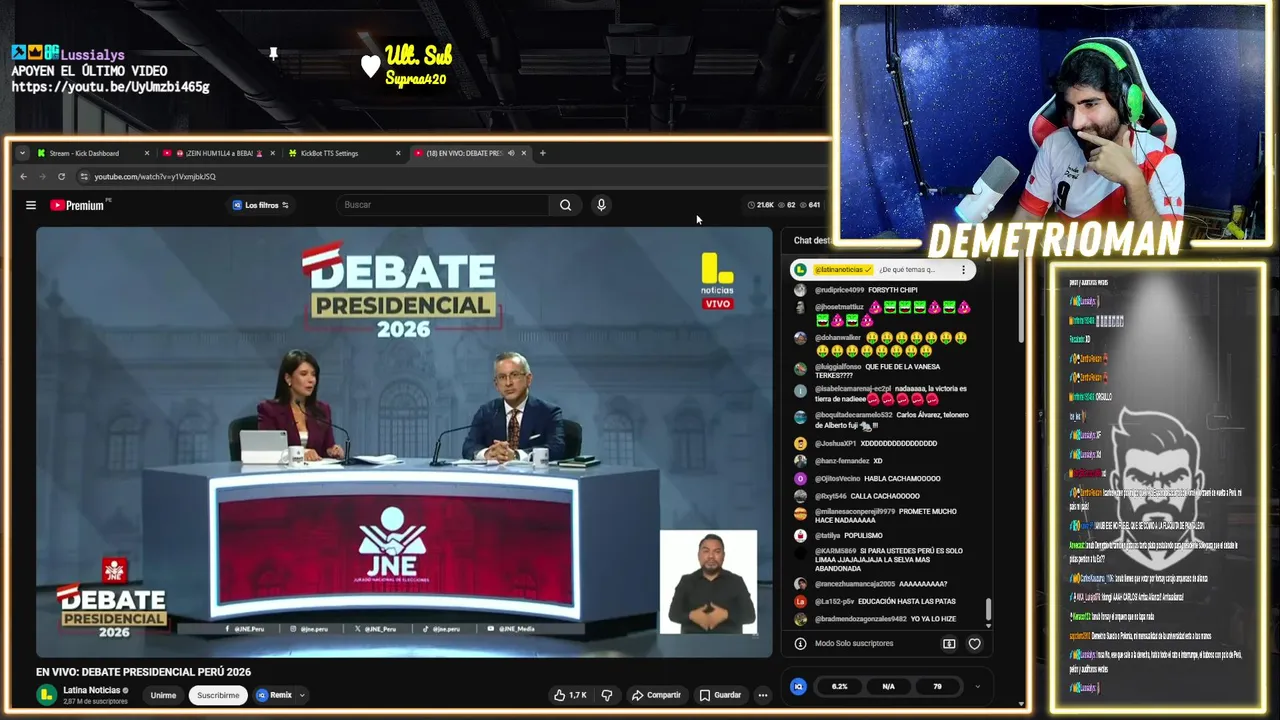
Task: Open the tab search dropdown arrow
Action: pos(22,153)
